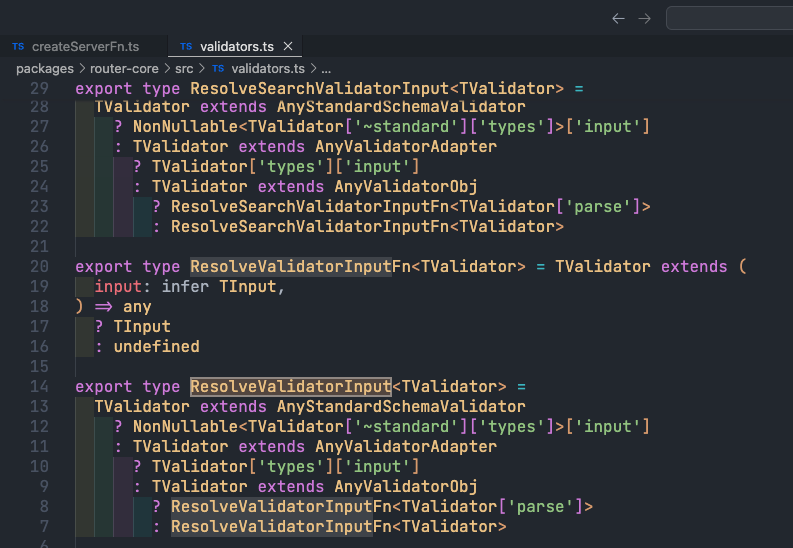The height and width of the screenshot is (548, 793).
Task: Go forward with the right arrow
Action: click(x=644, y=19)
